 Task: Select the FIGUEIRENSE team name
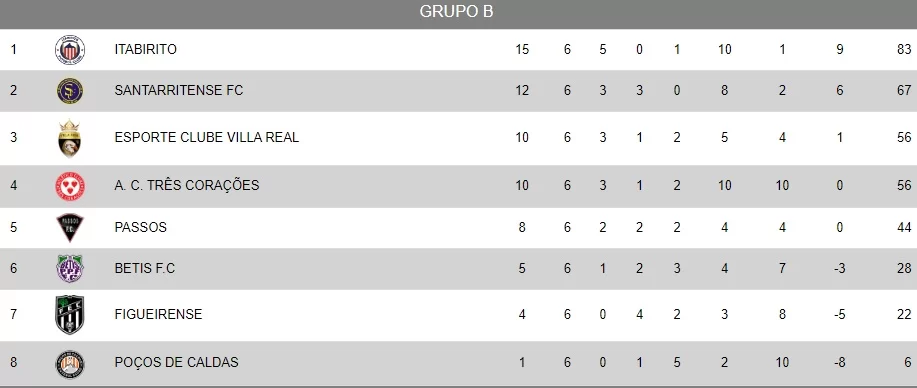[158, 314]
